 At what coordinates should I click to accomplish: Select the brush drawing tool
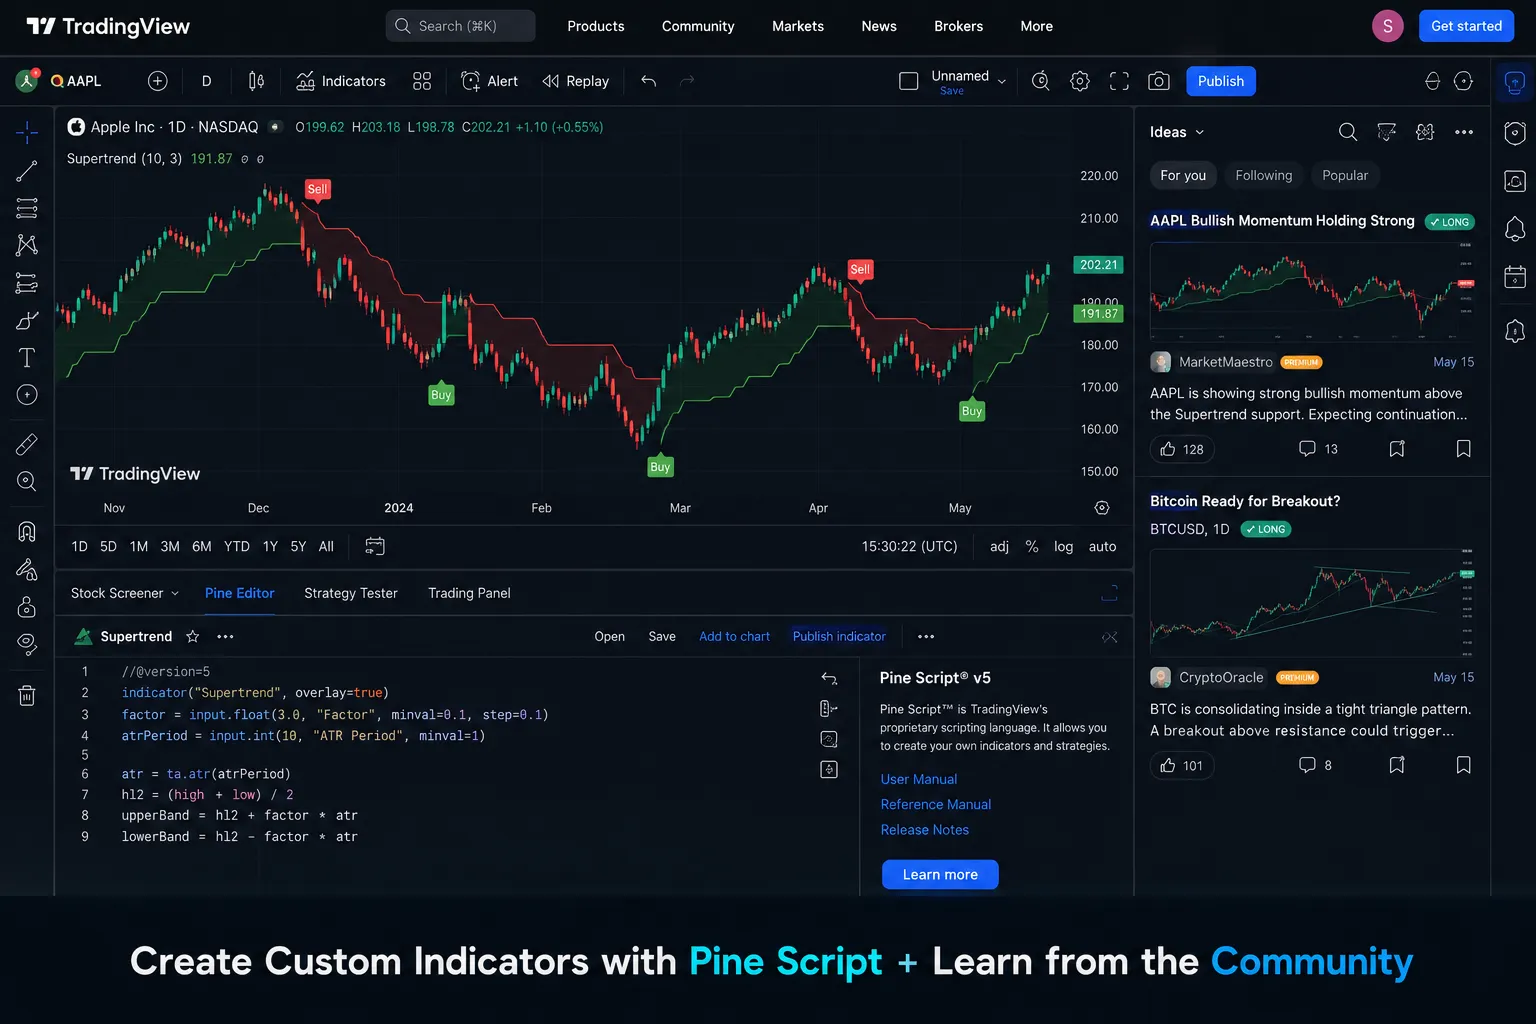(27, 320)
